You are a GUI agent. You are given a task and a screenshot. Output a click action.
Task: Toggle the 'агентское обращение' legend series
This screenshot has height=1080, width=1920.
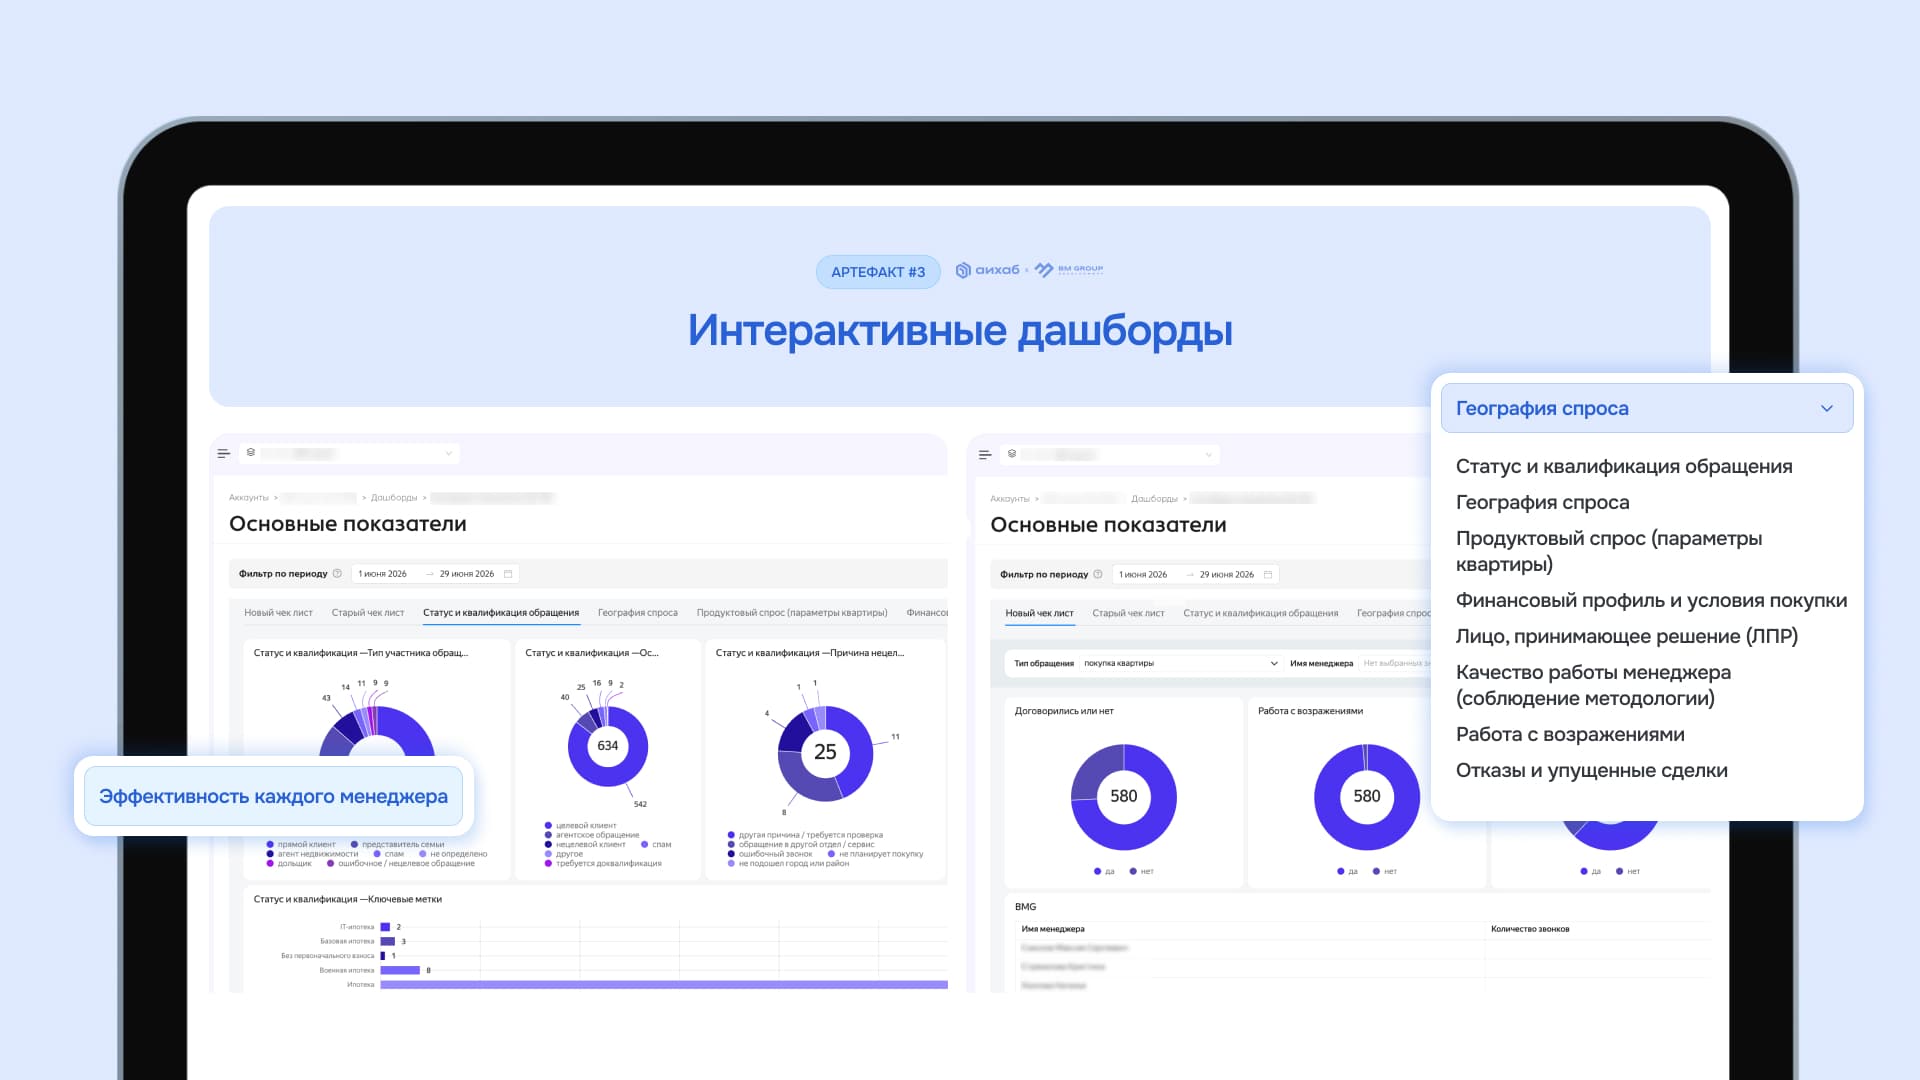point(592,835)
